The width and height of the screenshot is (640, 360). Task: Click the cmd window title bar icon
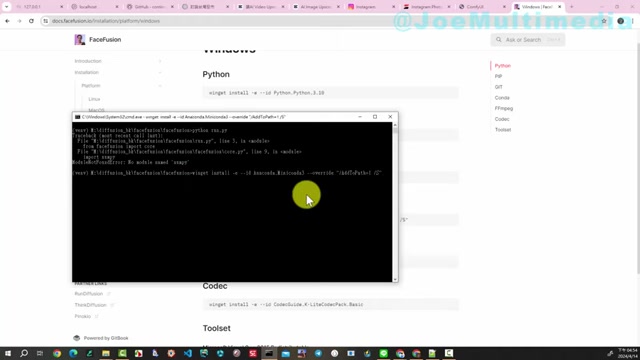point(77,117)
